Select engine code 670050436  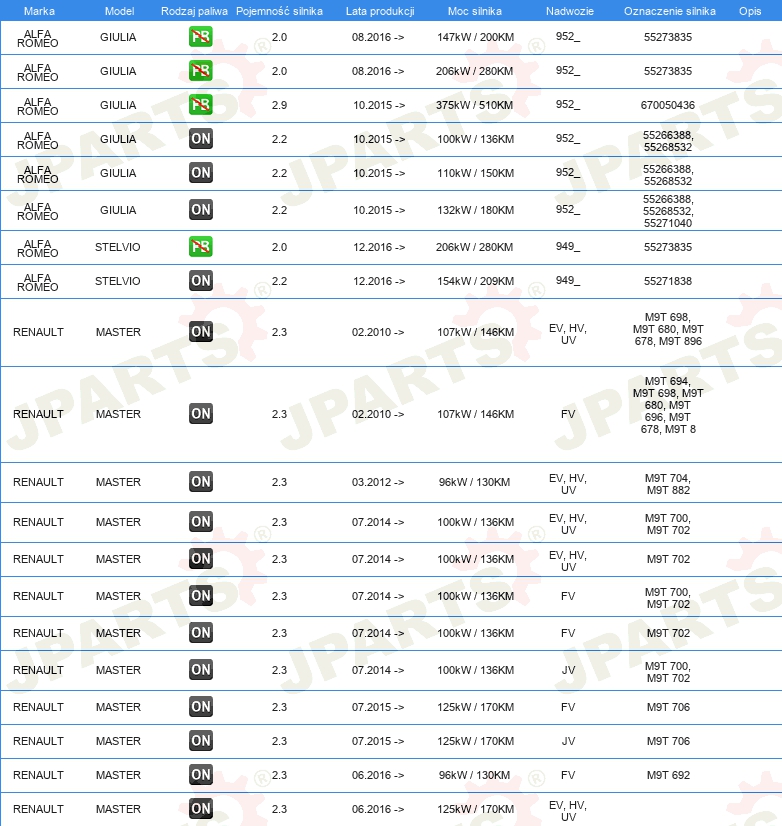coord(668,105)
